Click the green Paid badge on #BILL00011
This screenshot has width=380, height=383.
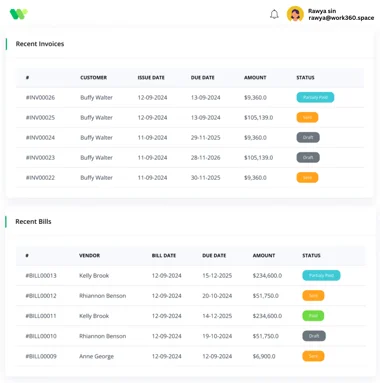coord(313,316)
